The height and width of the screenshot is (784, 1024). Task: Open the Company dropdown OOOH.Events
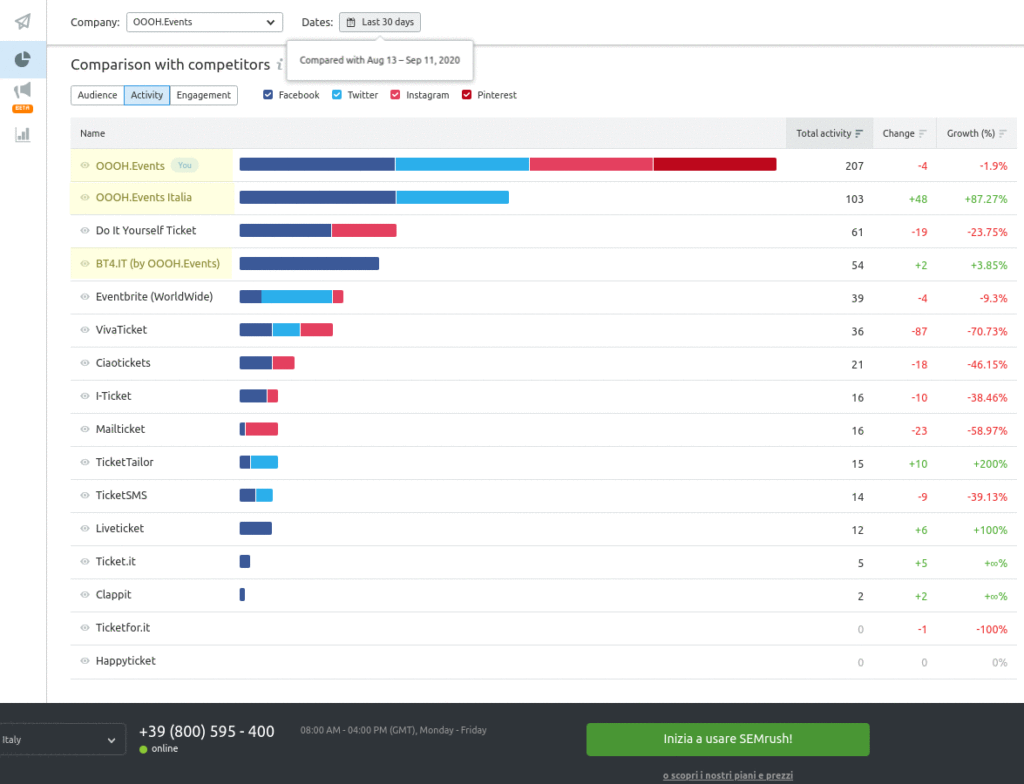(204, 22)
